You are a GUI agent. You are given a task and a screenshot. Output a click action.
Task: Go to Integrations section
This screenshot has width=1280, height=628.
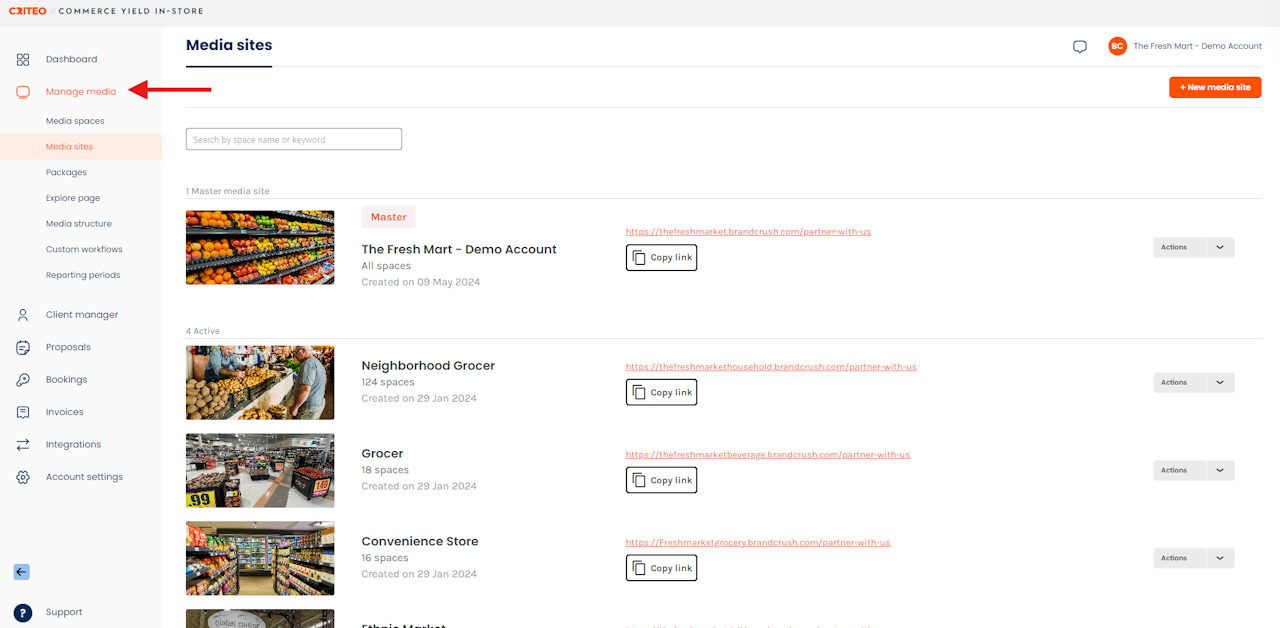click(x=73, y=444)
